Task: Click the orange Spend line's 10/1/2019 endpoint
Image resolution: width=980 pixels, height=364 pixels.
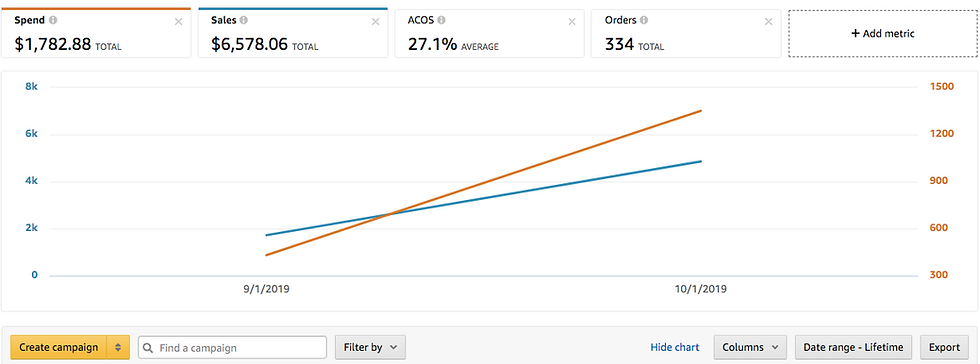Action: (x=701, y=111)
